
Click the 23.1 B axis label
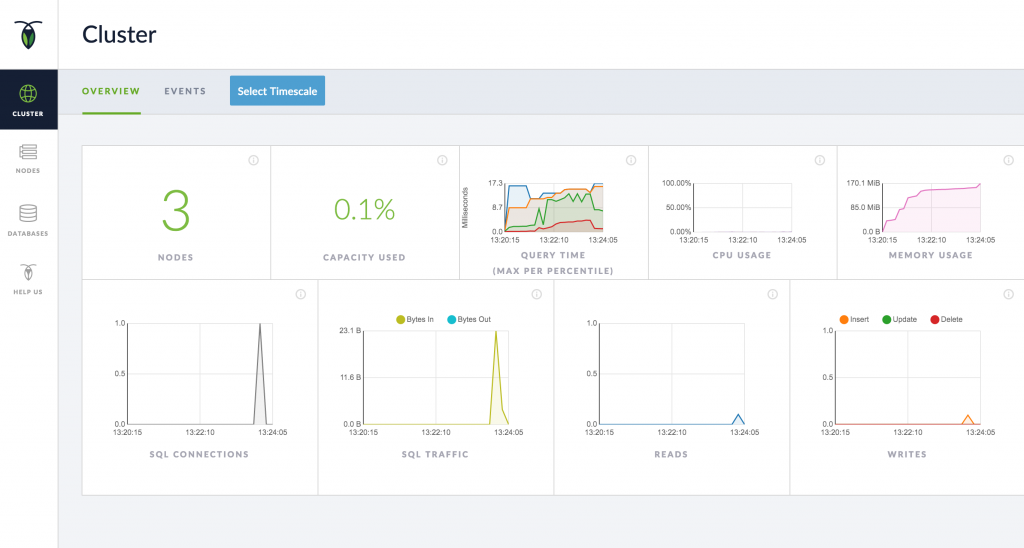pos(351,330)
